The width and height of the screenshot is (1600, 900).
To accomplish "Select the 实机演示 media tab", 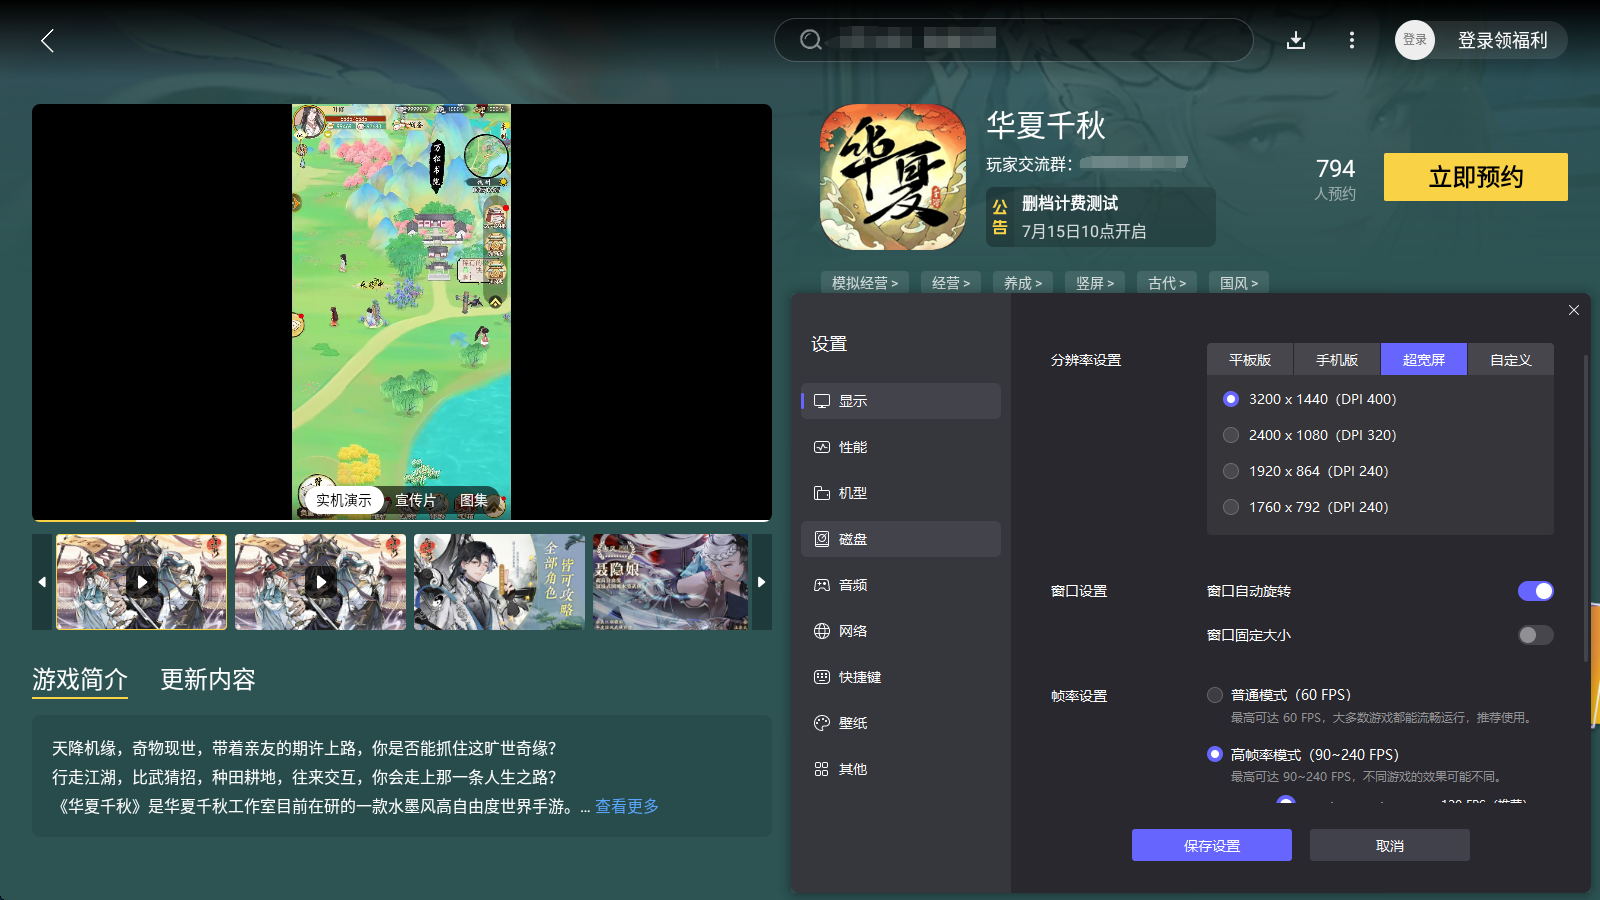I will [344, 500].
